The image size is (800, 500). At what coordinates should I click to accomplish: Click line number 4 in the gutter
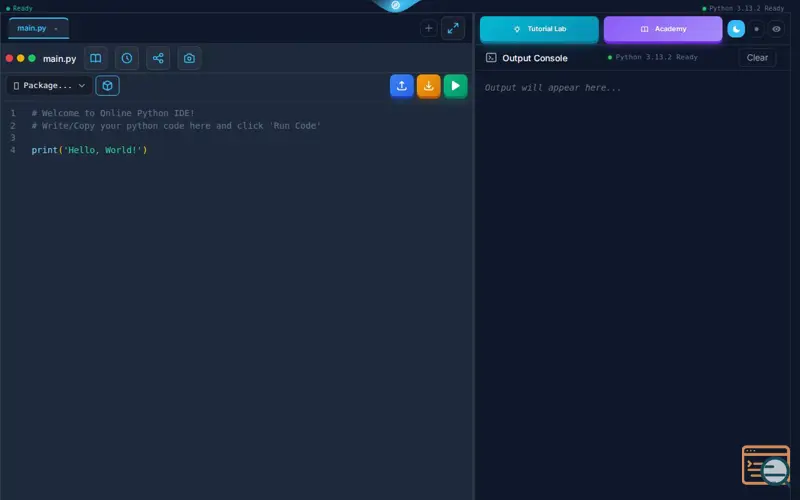(x=13, y=150)
